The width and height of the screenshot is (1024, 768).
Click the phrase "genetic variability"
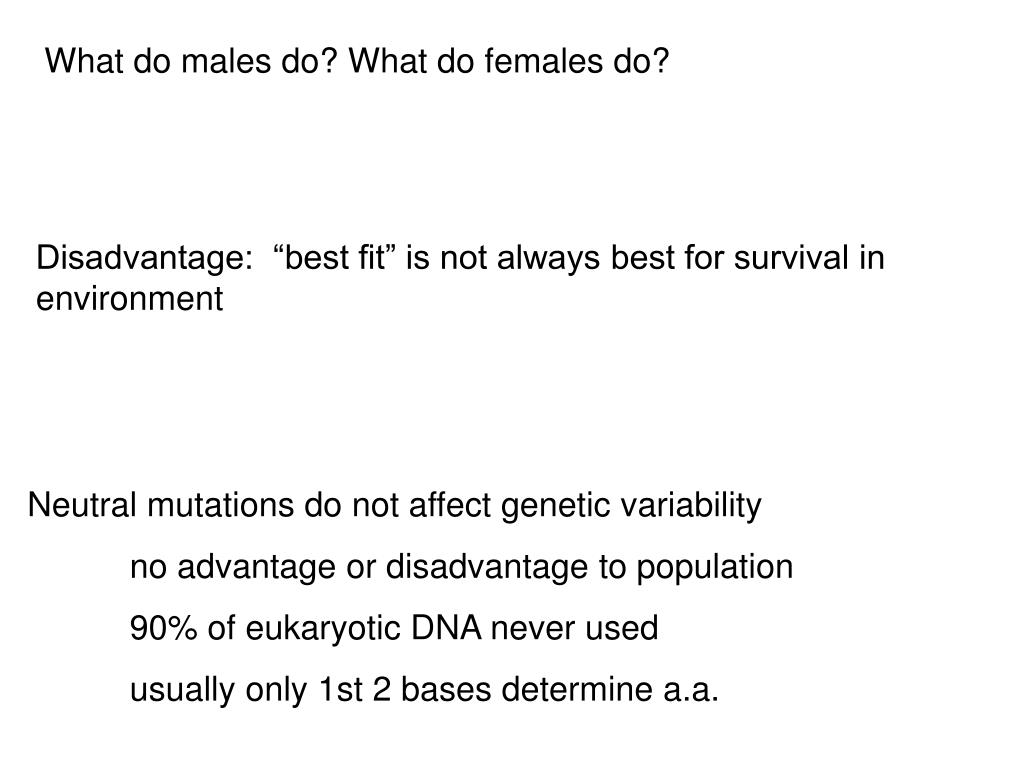coord(630,506)
